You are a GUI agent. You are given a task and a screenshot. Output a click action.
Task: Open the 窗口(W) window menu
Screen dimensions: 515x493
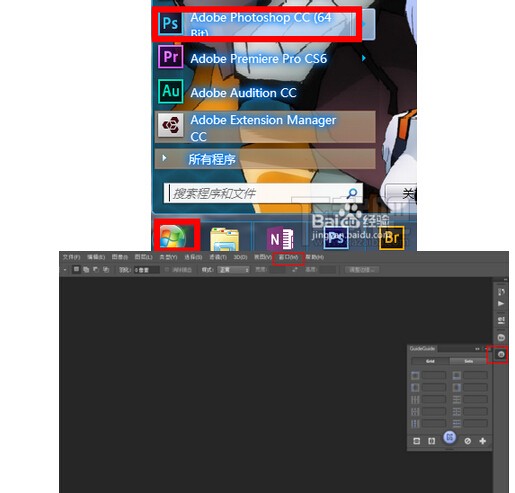(x=288, y=257)
